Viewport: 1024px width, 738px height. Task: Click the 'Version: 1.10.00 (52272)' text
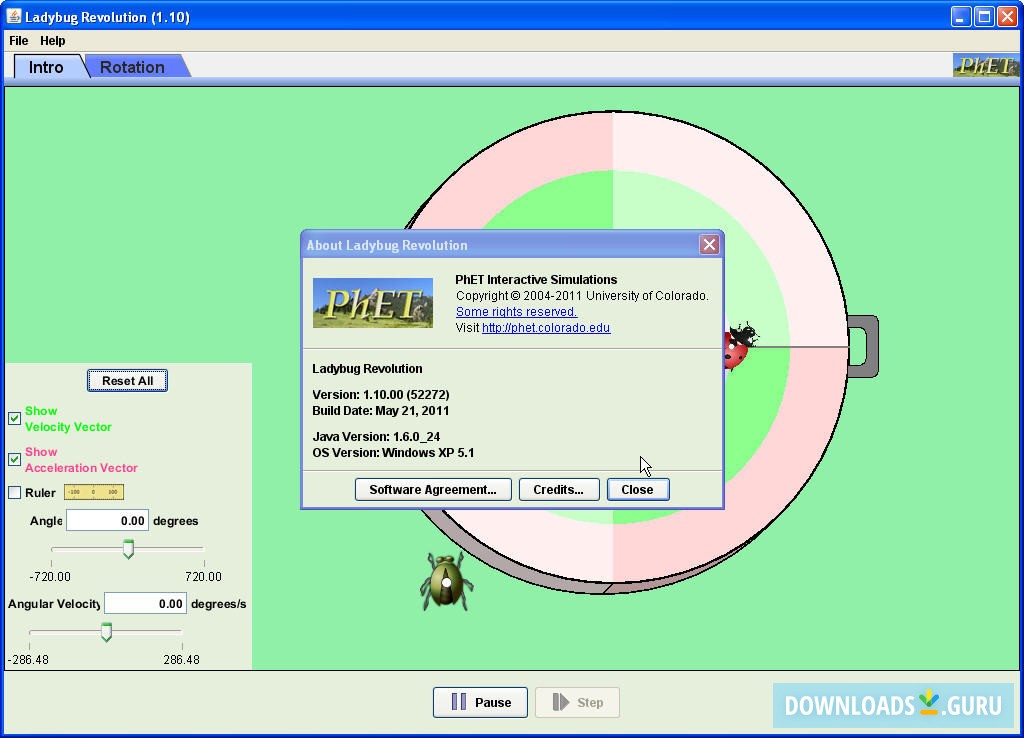381,394
